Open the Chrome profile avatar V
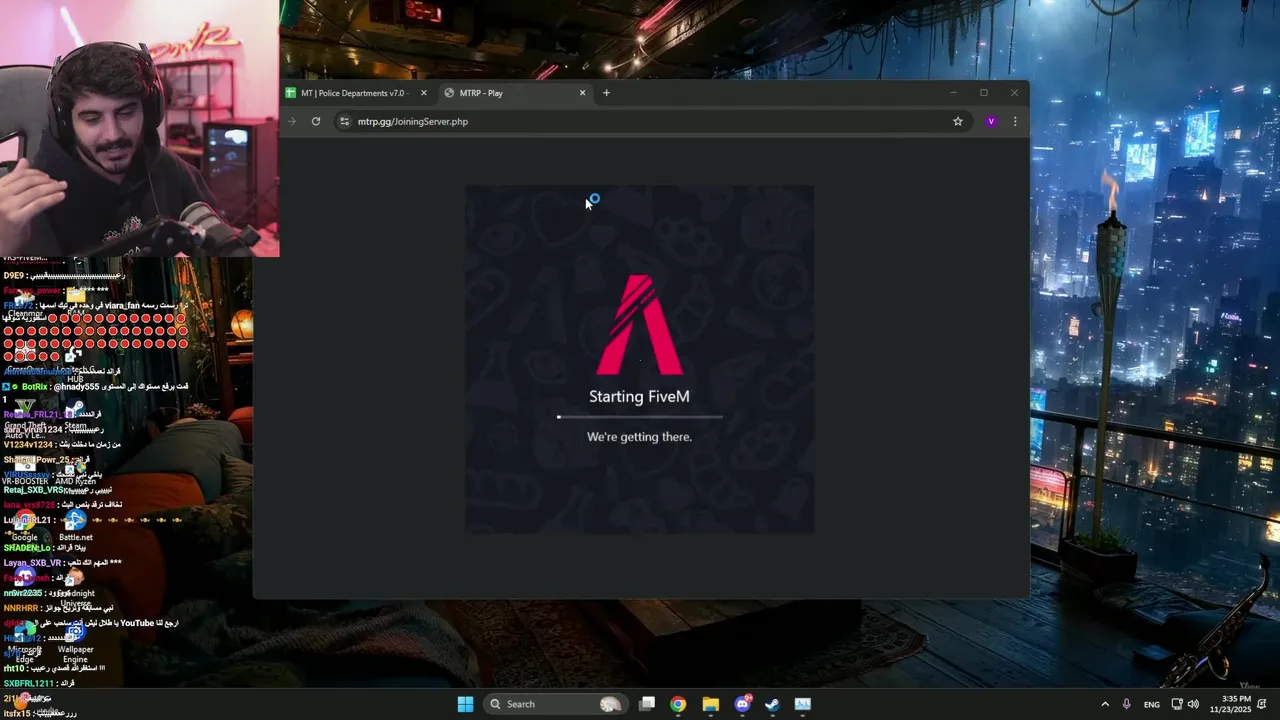 tap(991, 121)
